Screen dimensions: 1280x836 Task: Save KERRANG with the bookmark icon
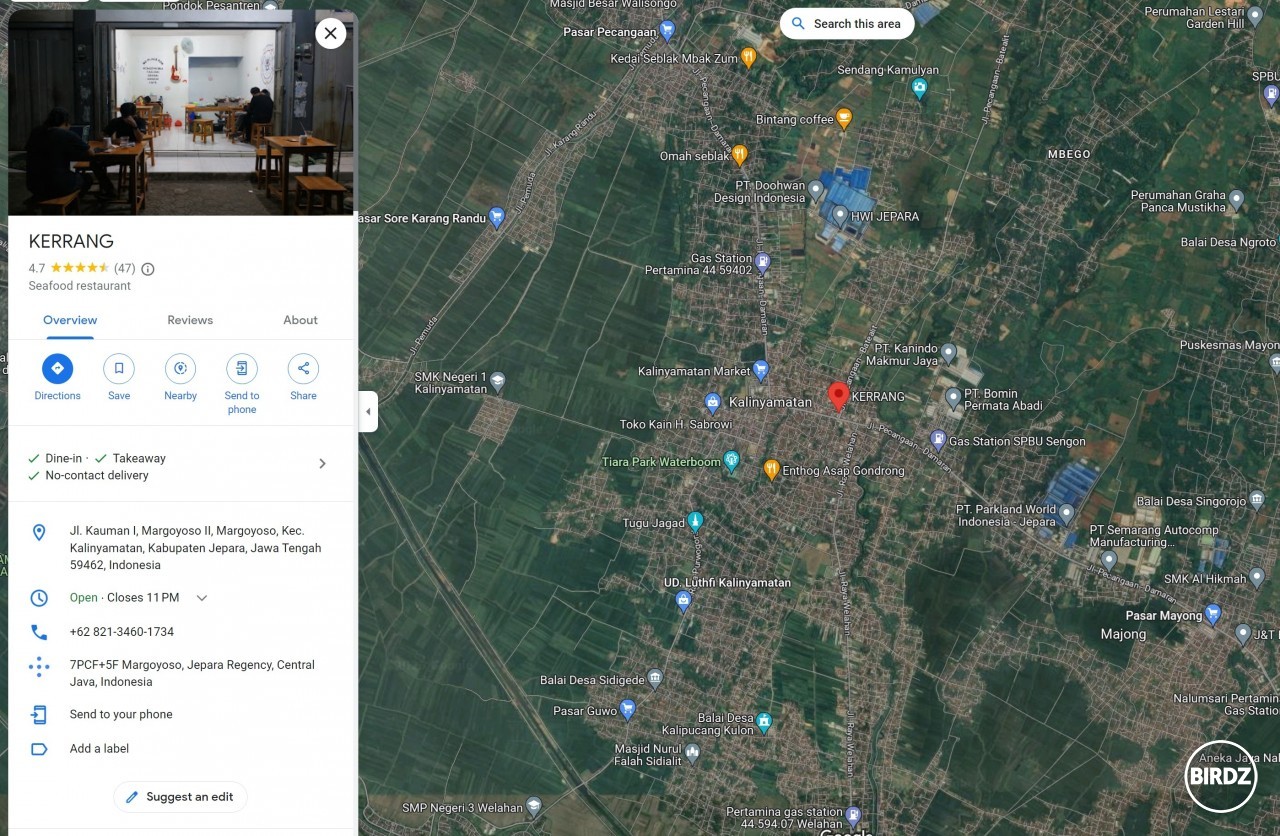(119, 368)
